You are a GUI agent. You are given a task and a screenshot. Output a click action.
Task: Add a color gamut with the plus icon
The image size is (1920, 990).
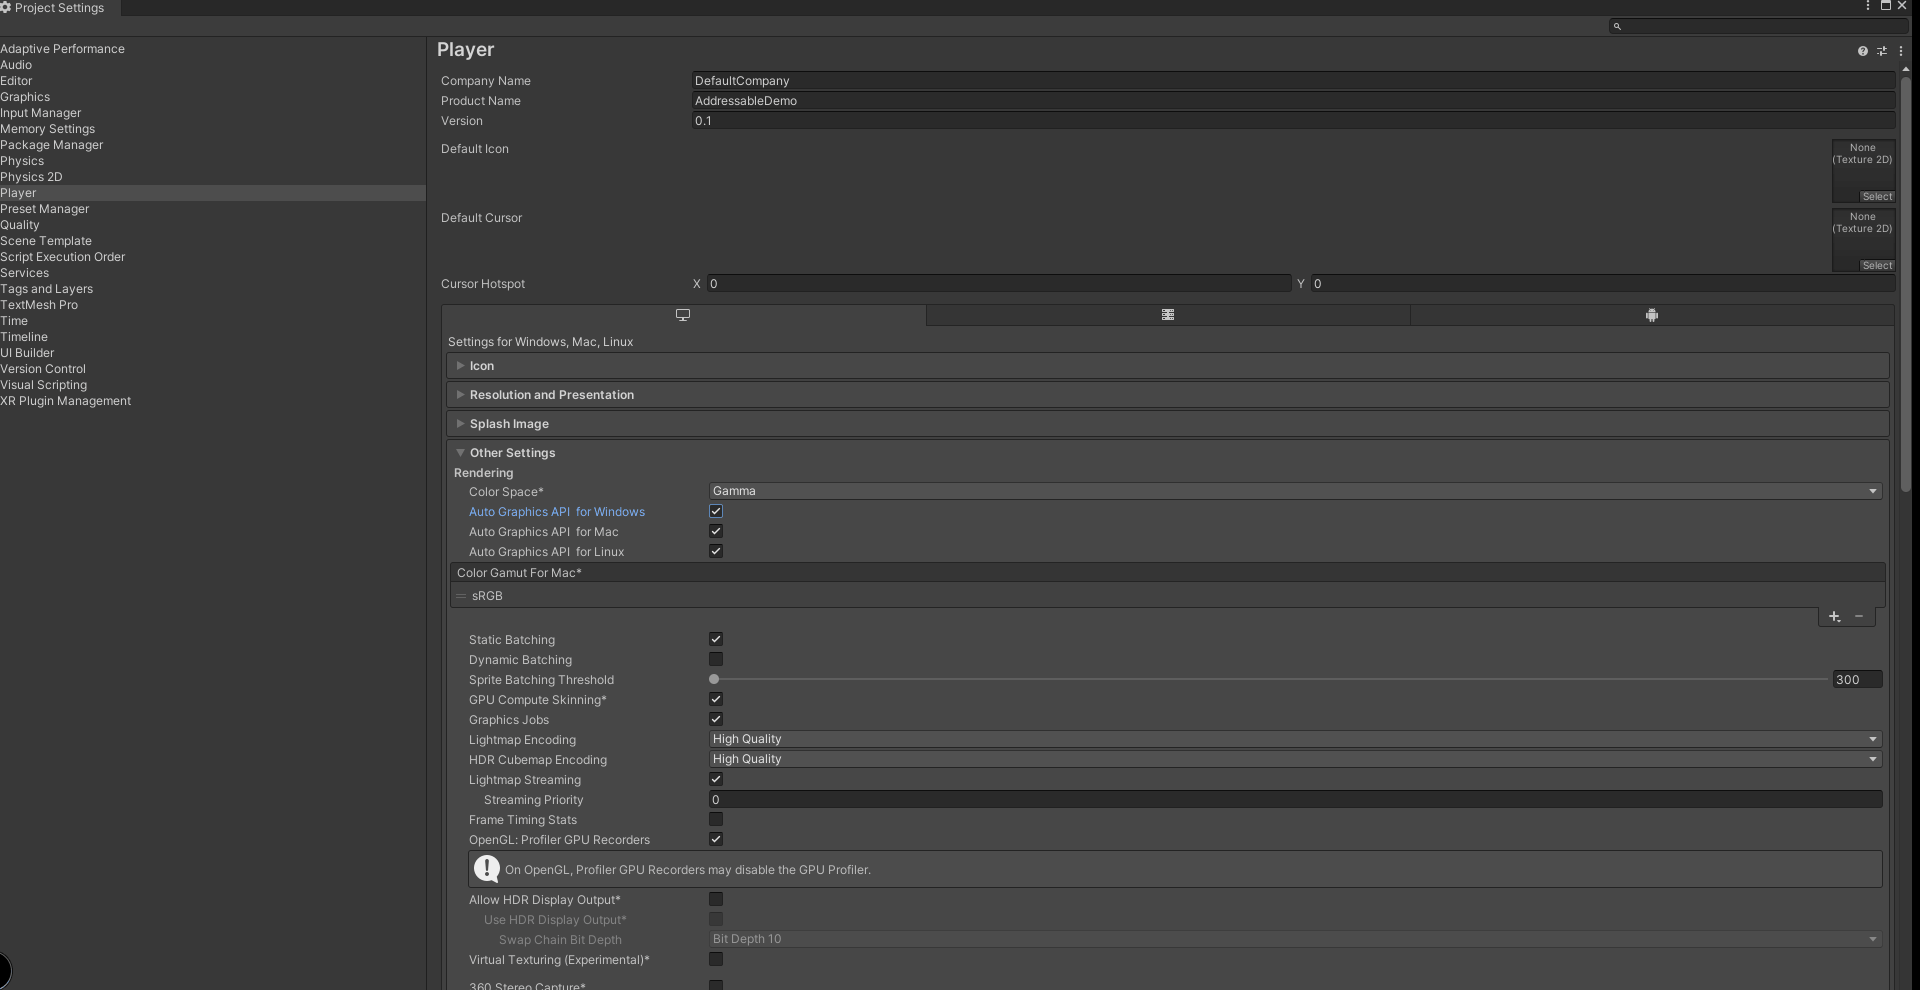pos(1834,617)
